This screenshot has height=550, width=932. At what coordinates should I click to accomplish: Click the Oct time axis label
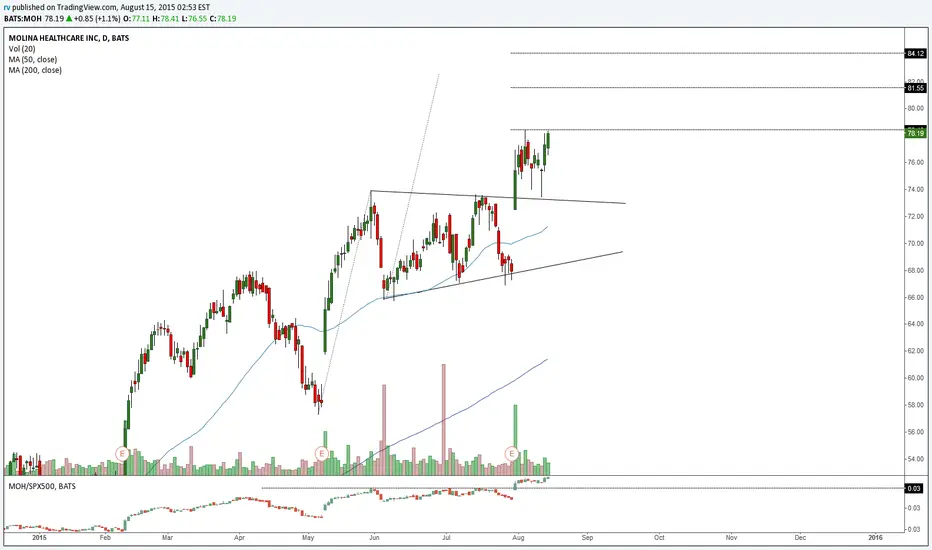(659, 538)
